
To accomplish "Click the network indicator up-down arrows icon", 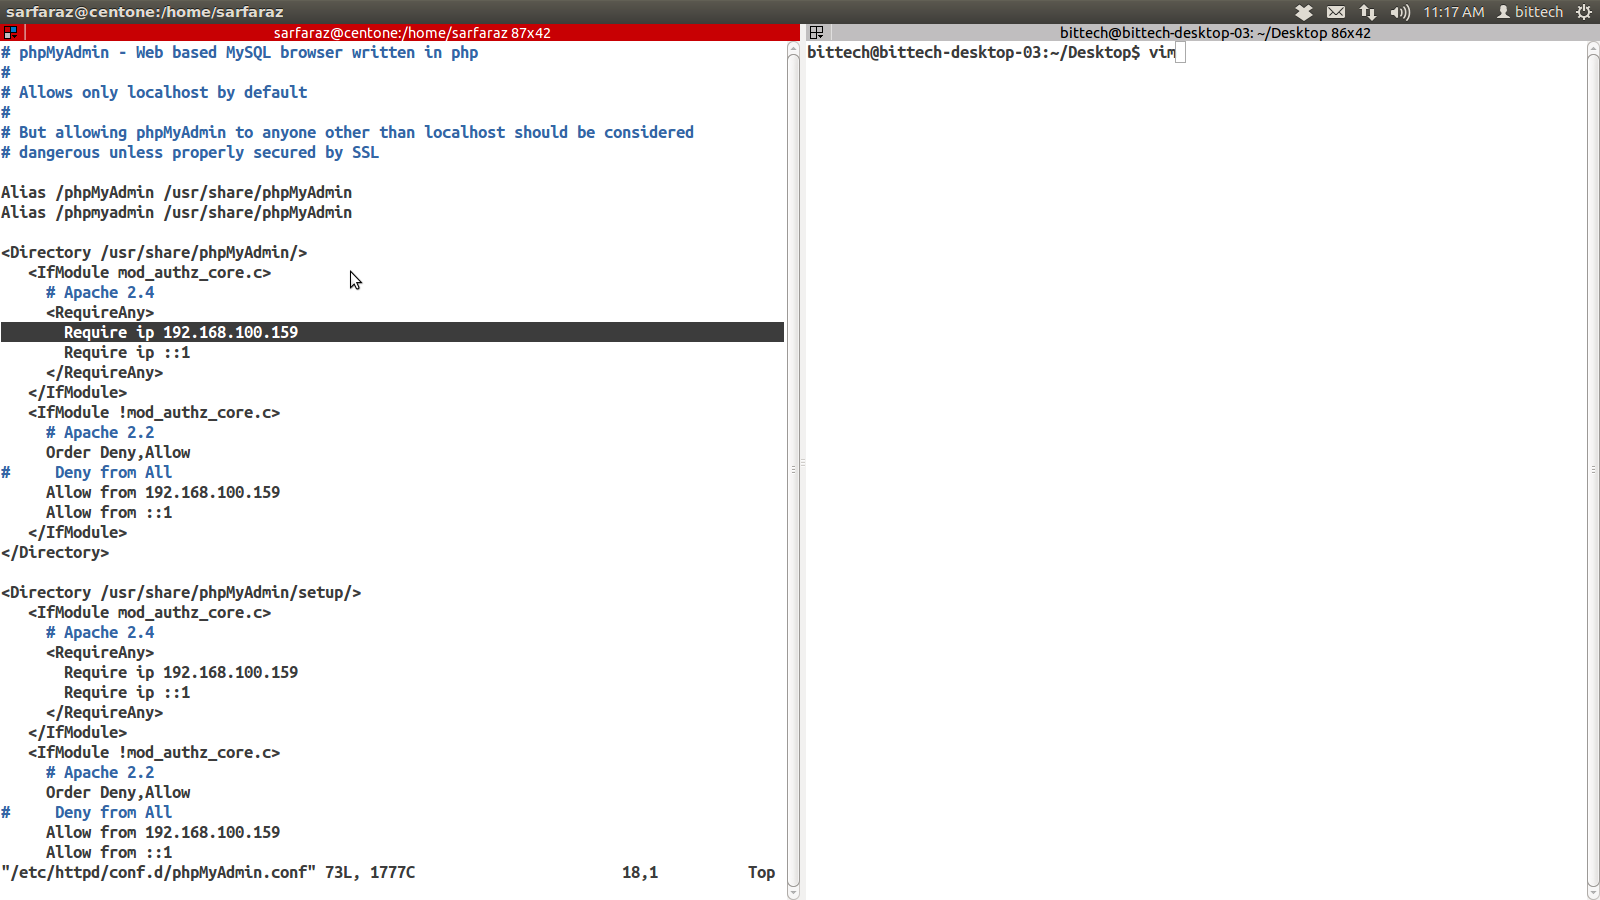I will (1366, 12).
